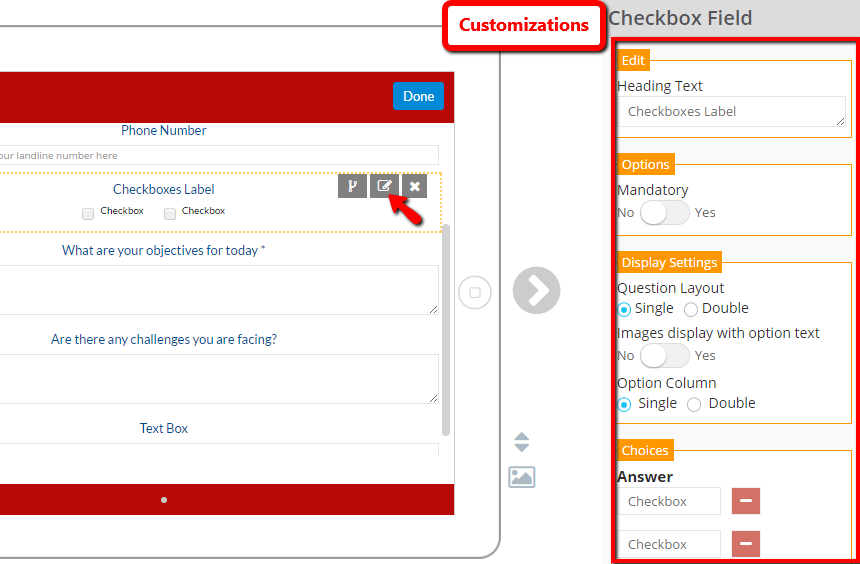Image resolution: width=860 pixels, height=564 pixels.
Task: Click the Done button
Action: click(418, 96)
